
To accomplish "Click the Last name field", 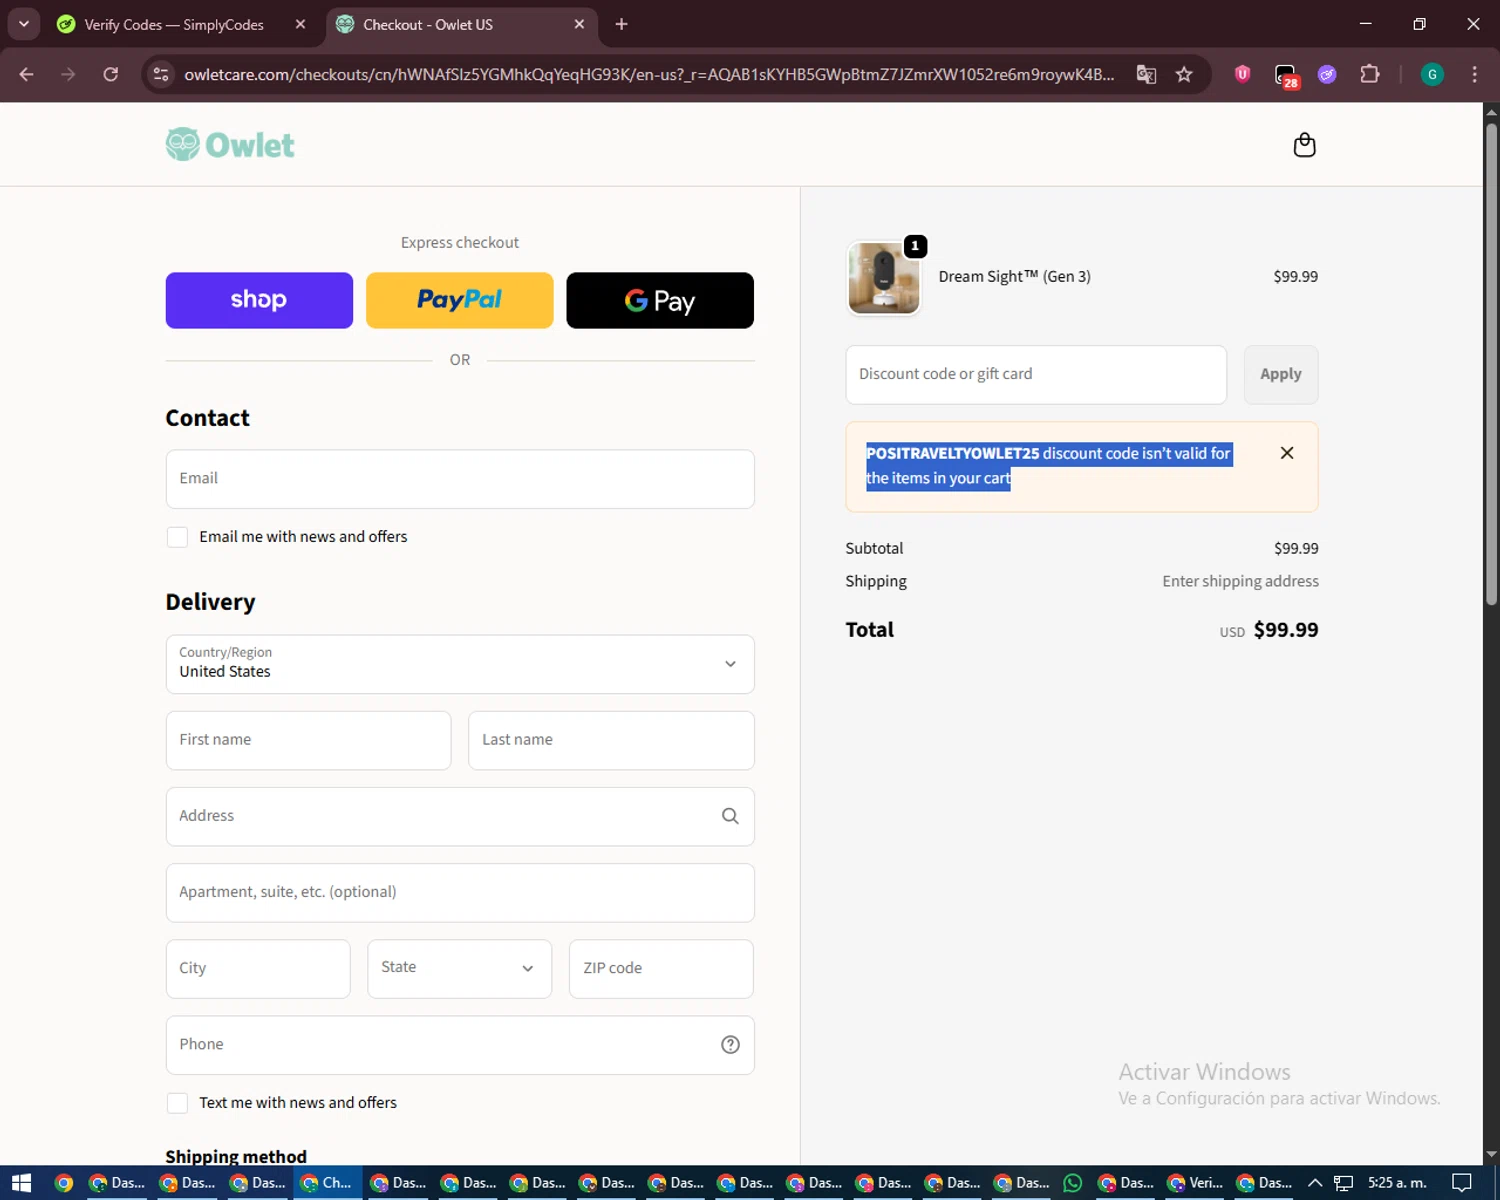I will pos(611,740).
